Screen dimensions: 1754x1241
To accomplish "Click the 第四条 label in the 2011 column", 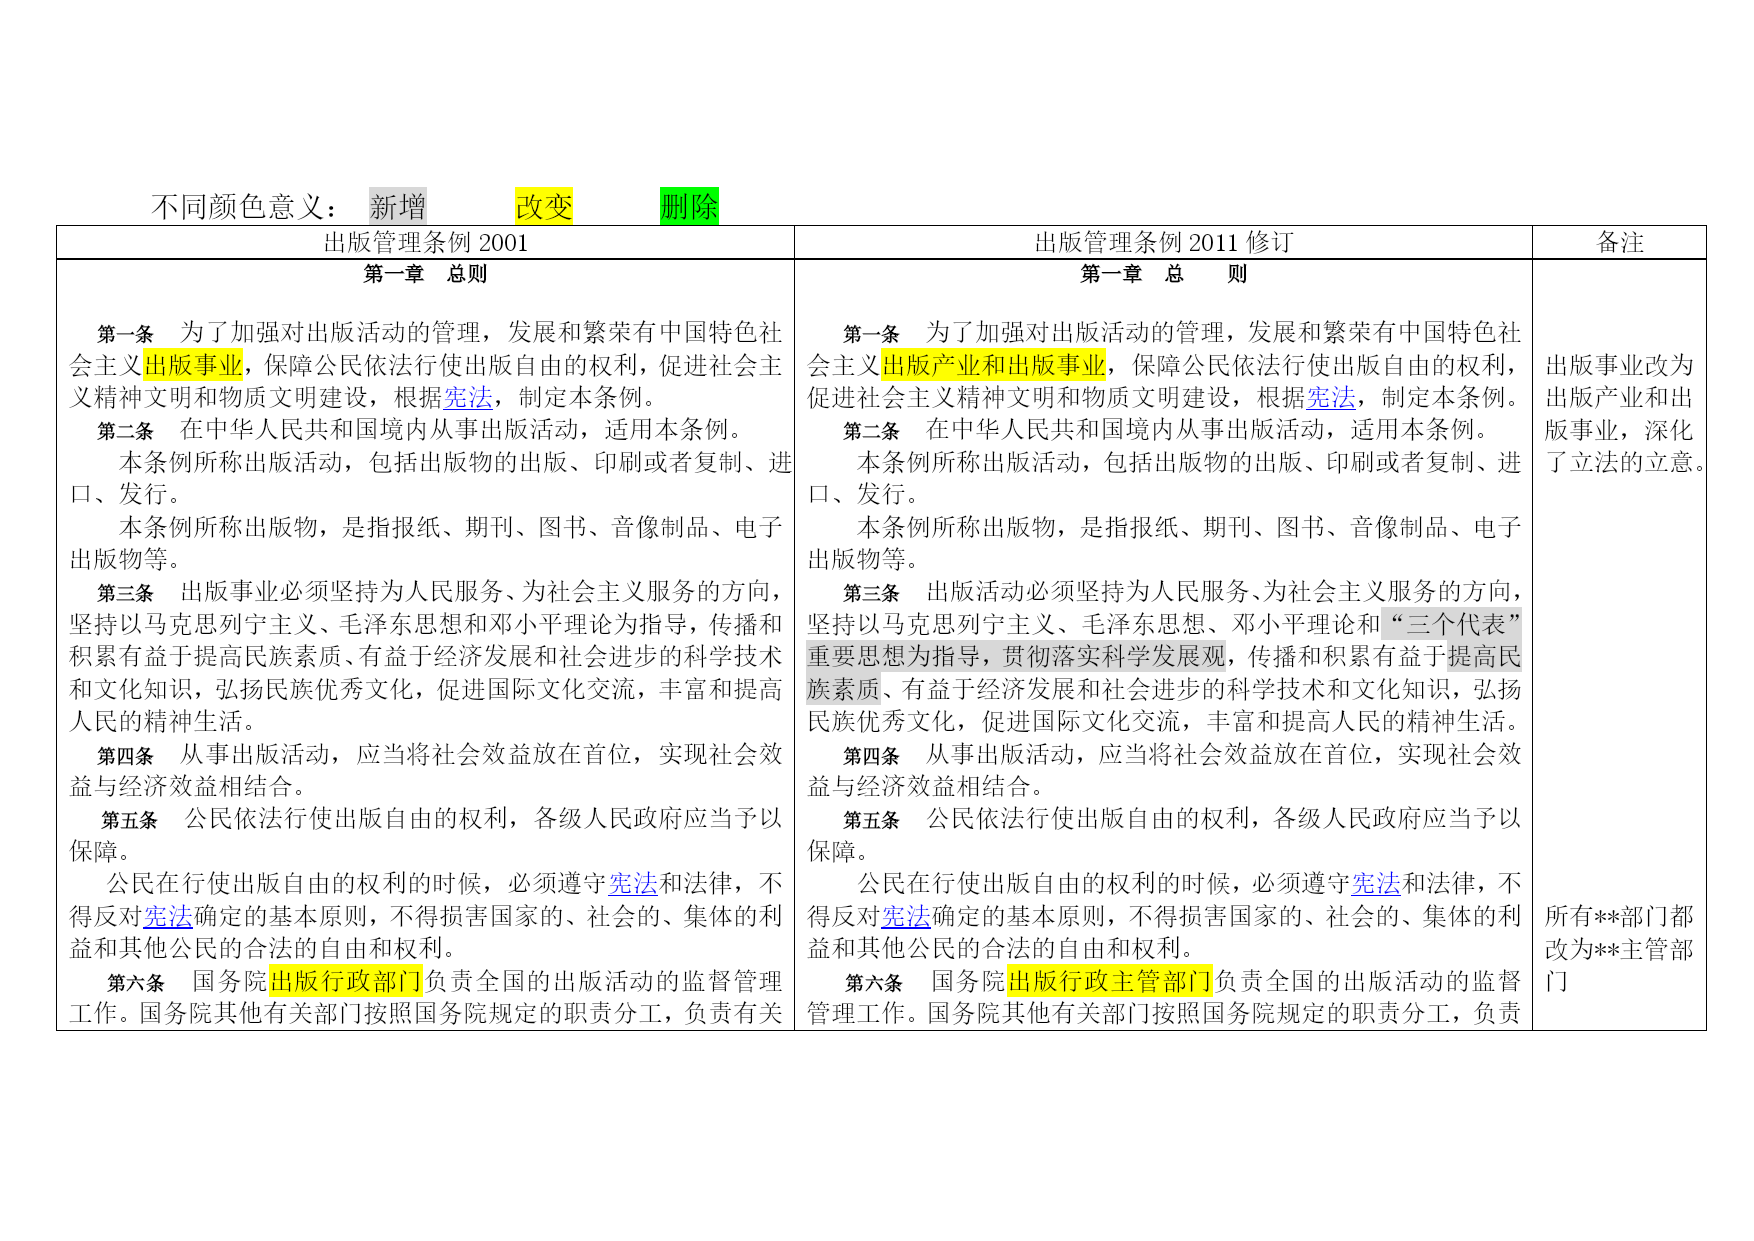I will click(871, 756).
